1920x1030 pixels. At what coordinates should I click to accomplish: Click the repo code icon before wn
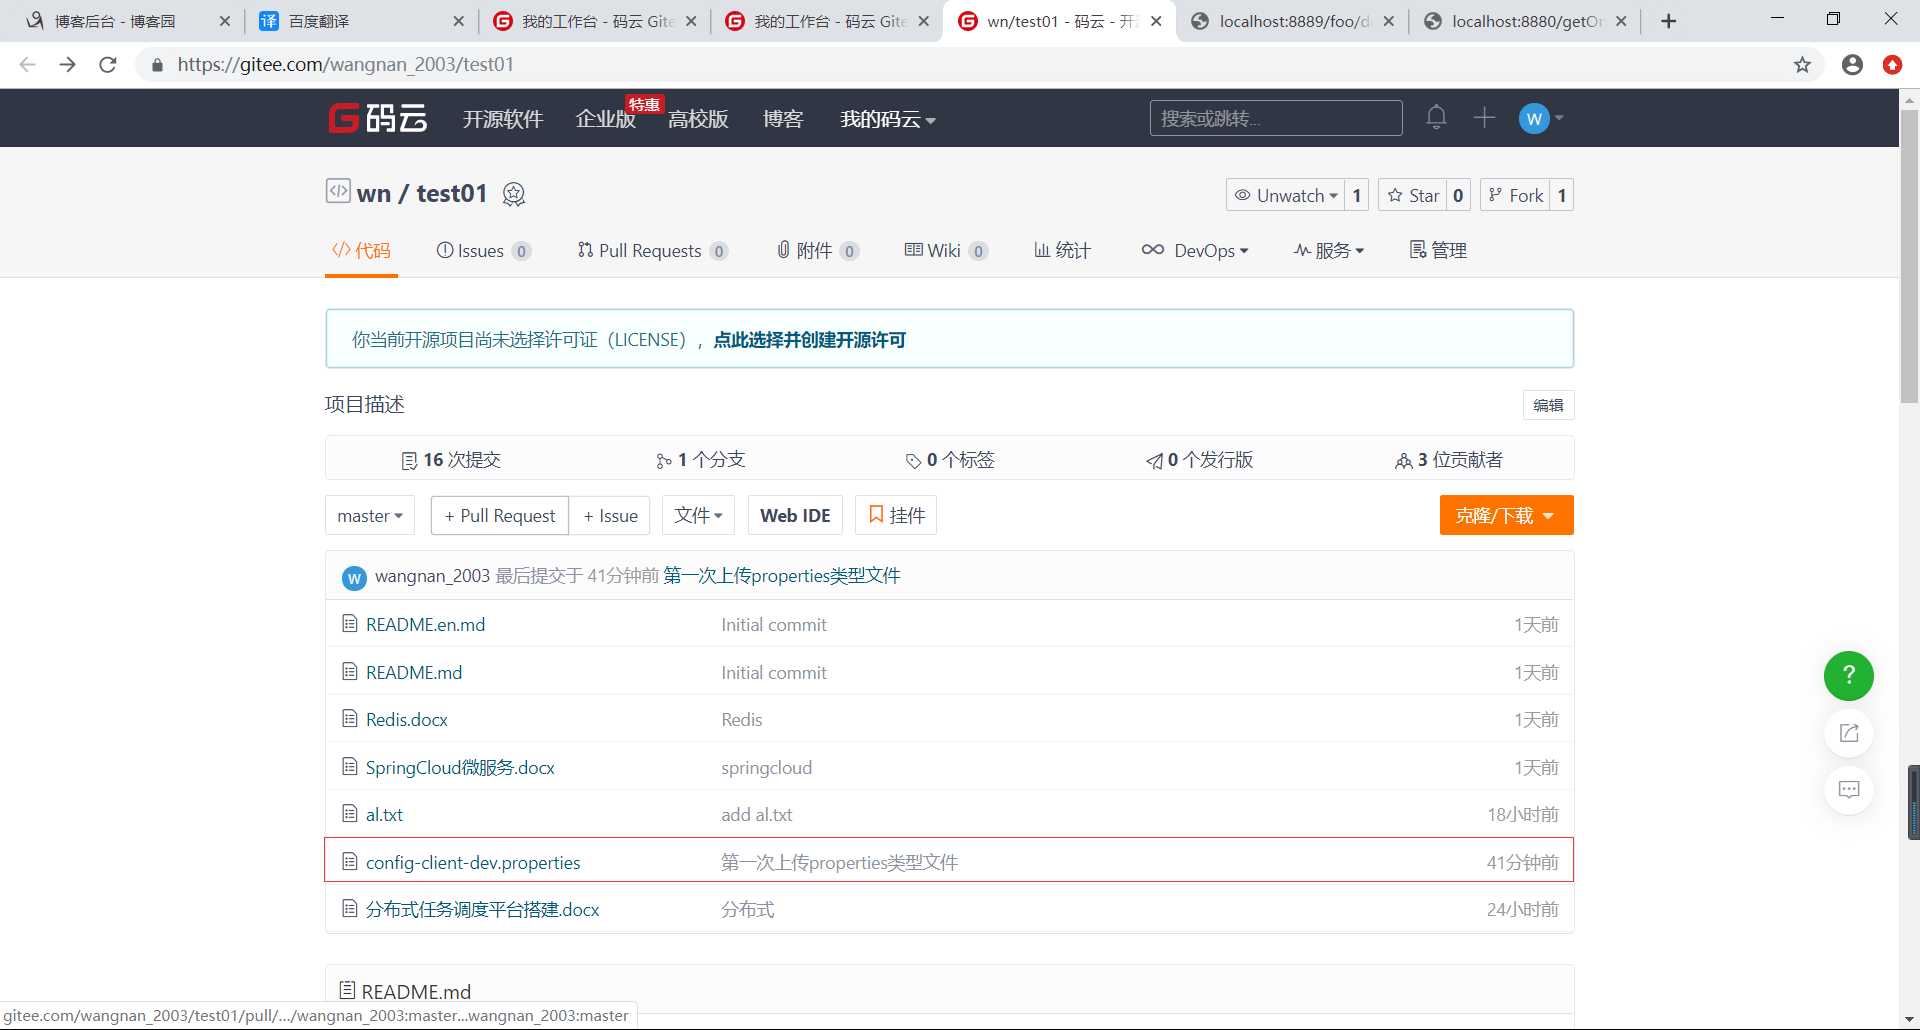(338, 190)
